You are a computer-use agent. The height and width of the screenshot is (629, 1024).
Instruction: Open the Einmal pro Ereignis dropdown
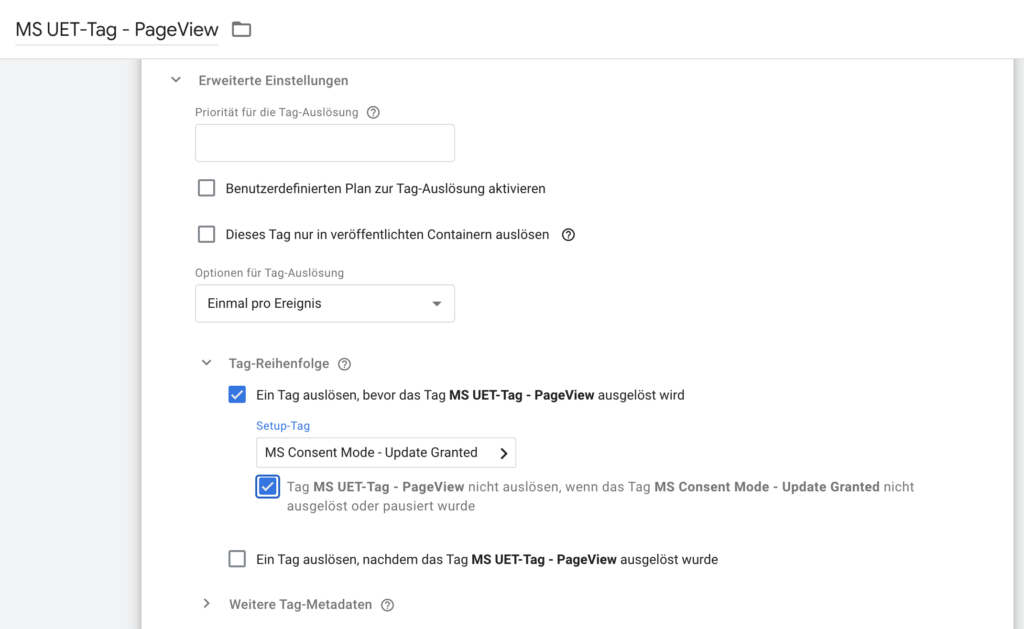coord(325,303)
